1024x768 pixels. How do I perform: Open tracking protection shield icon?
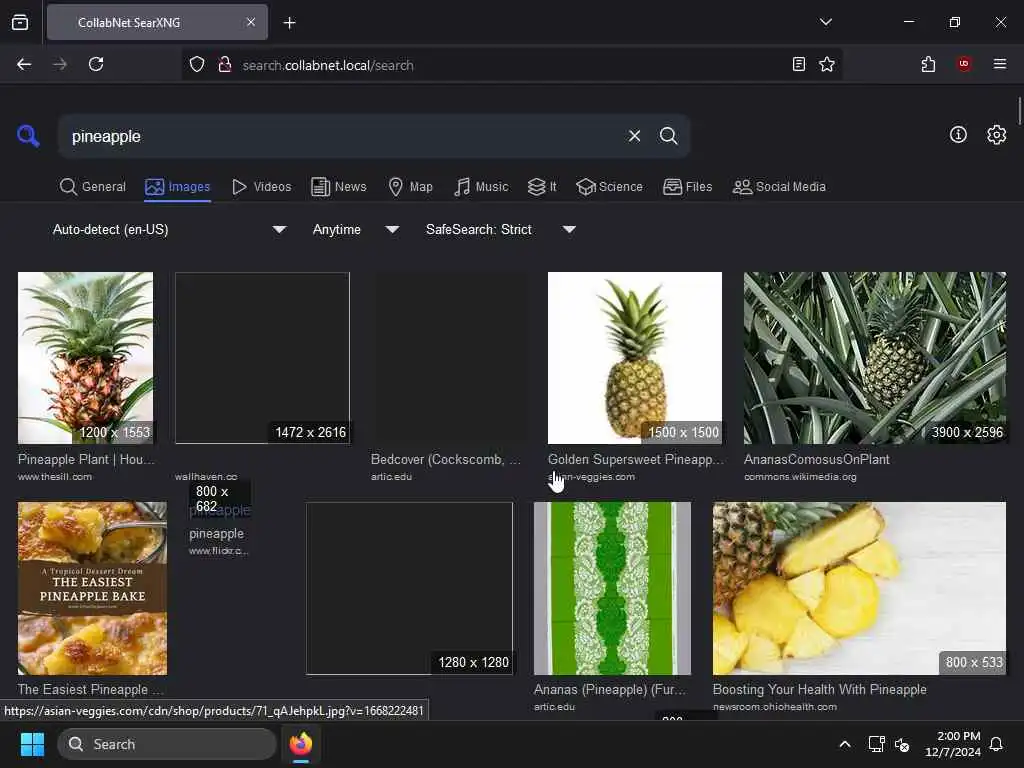[x=197, y=65]
